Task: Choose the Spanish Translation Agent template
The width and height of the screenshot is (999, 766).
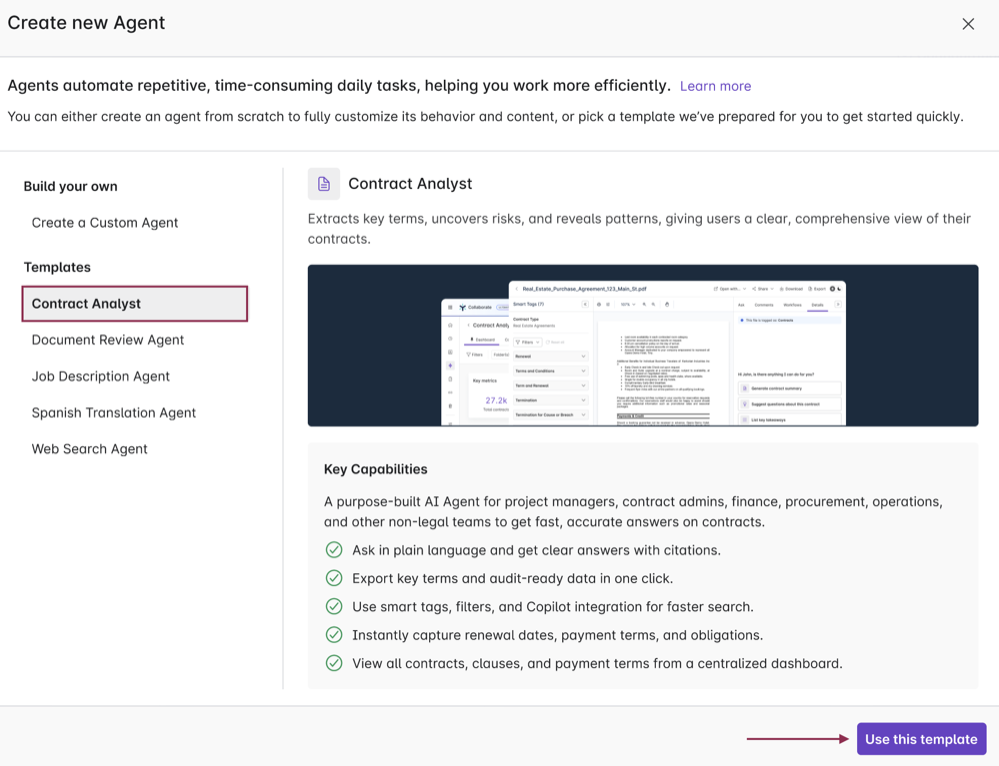Action: 114,412
